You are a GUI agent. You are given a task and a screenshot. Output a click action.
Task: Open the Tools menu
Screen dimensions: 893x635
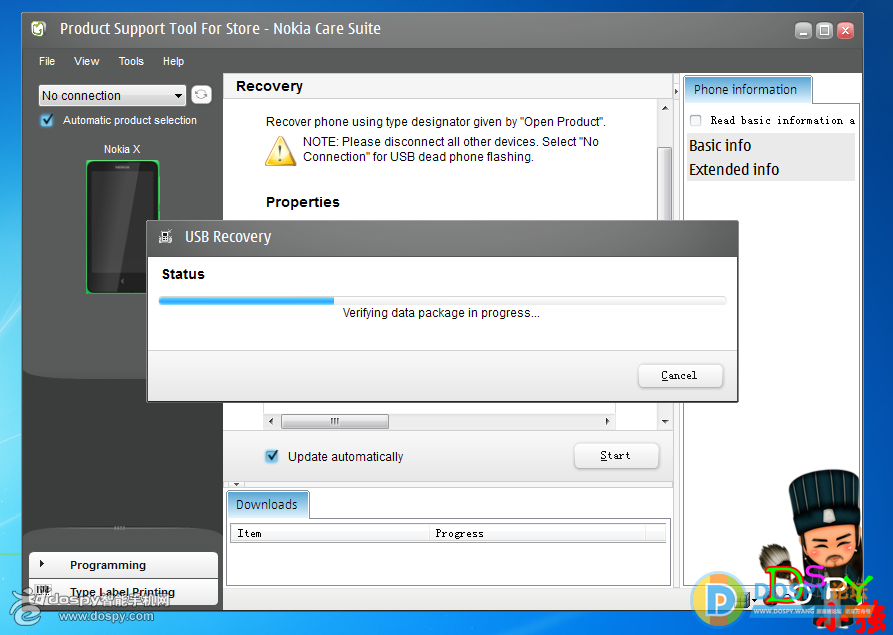[x=131, y=61]
